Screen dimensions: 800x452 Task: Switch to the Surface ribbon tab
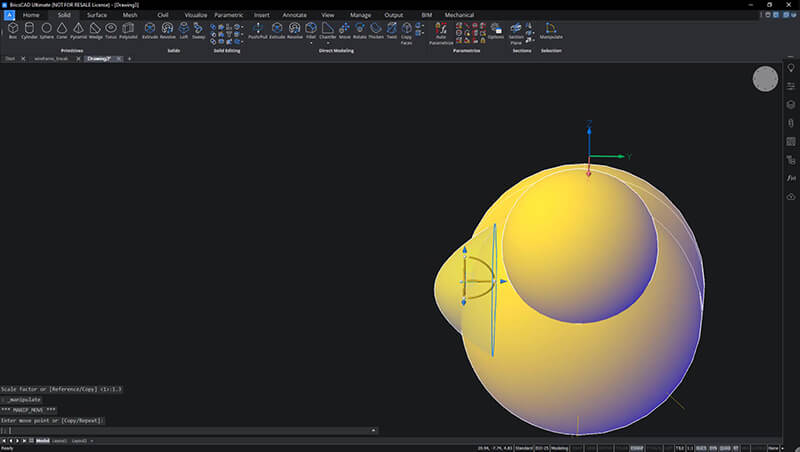coord(97,15)
